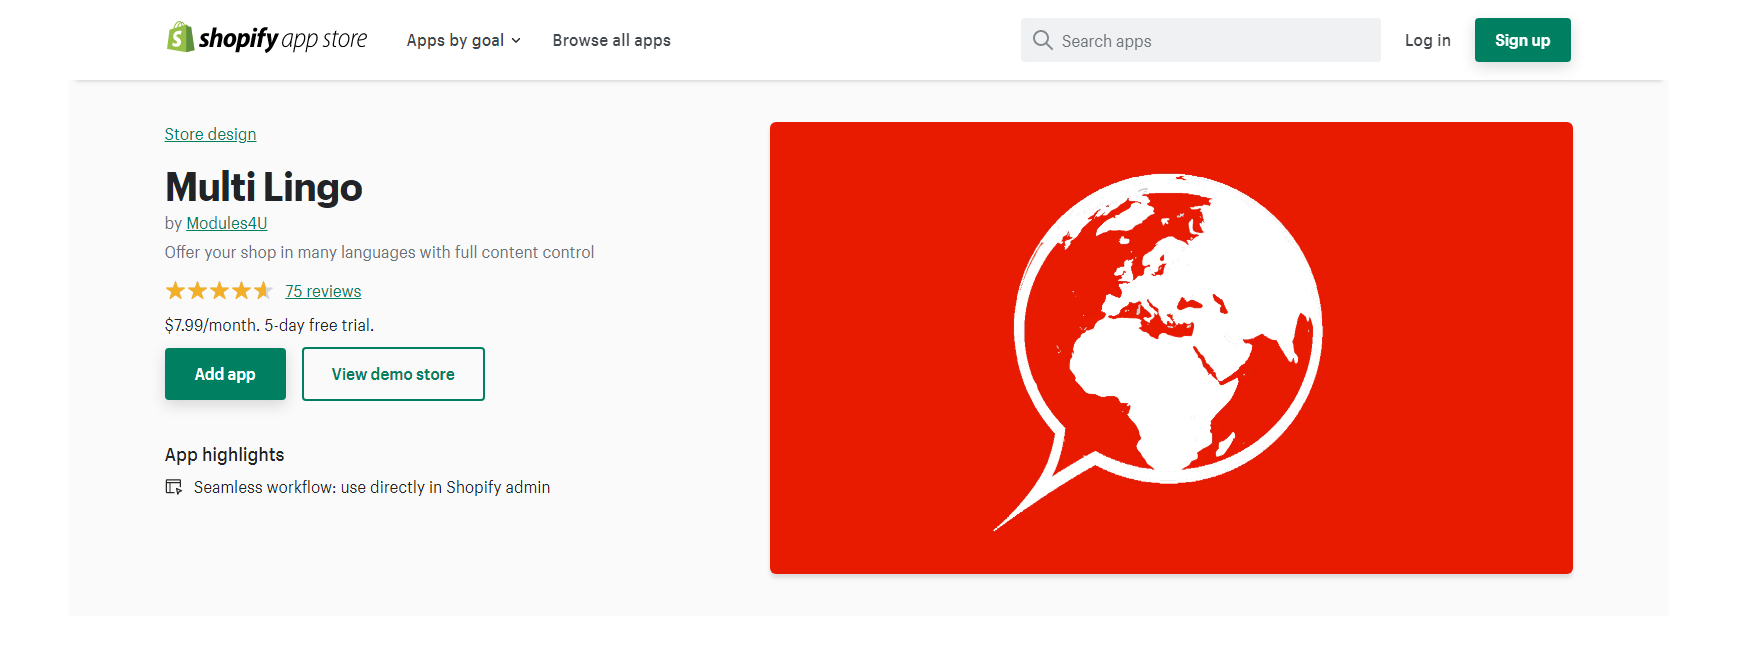This screenshot has width=1745, height=651.
Task: Click the Log in link
Action: click(1427, 40)
